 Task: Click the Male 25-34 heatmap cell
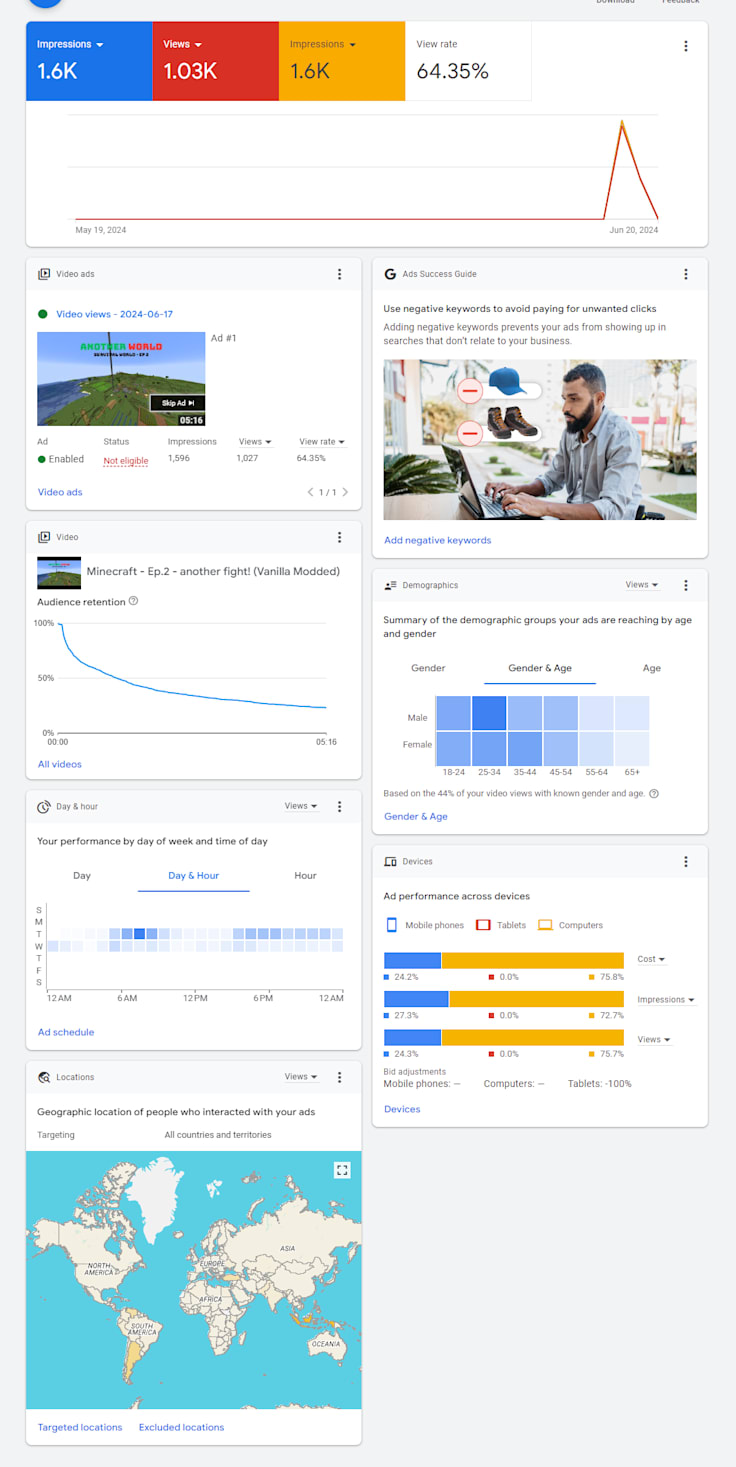coord(489,713)
